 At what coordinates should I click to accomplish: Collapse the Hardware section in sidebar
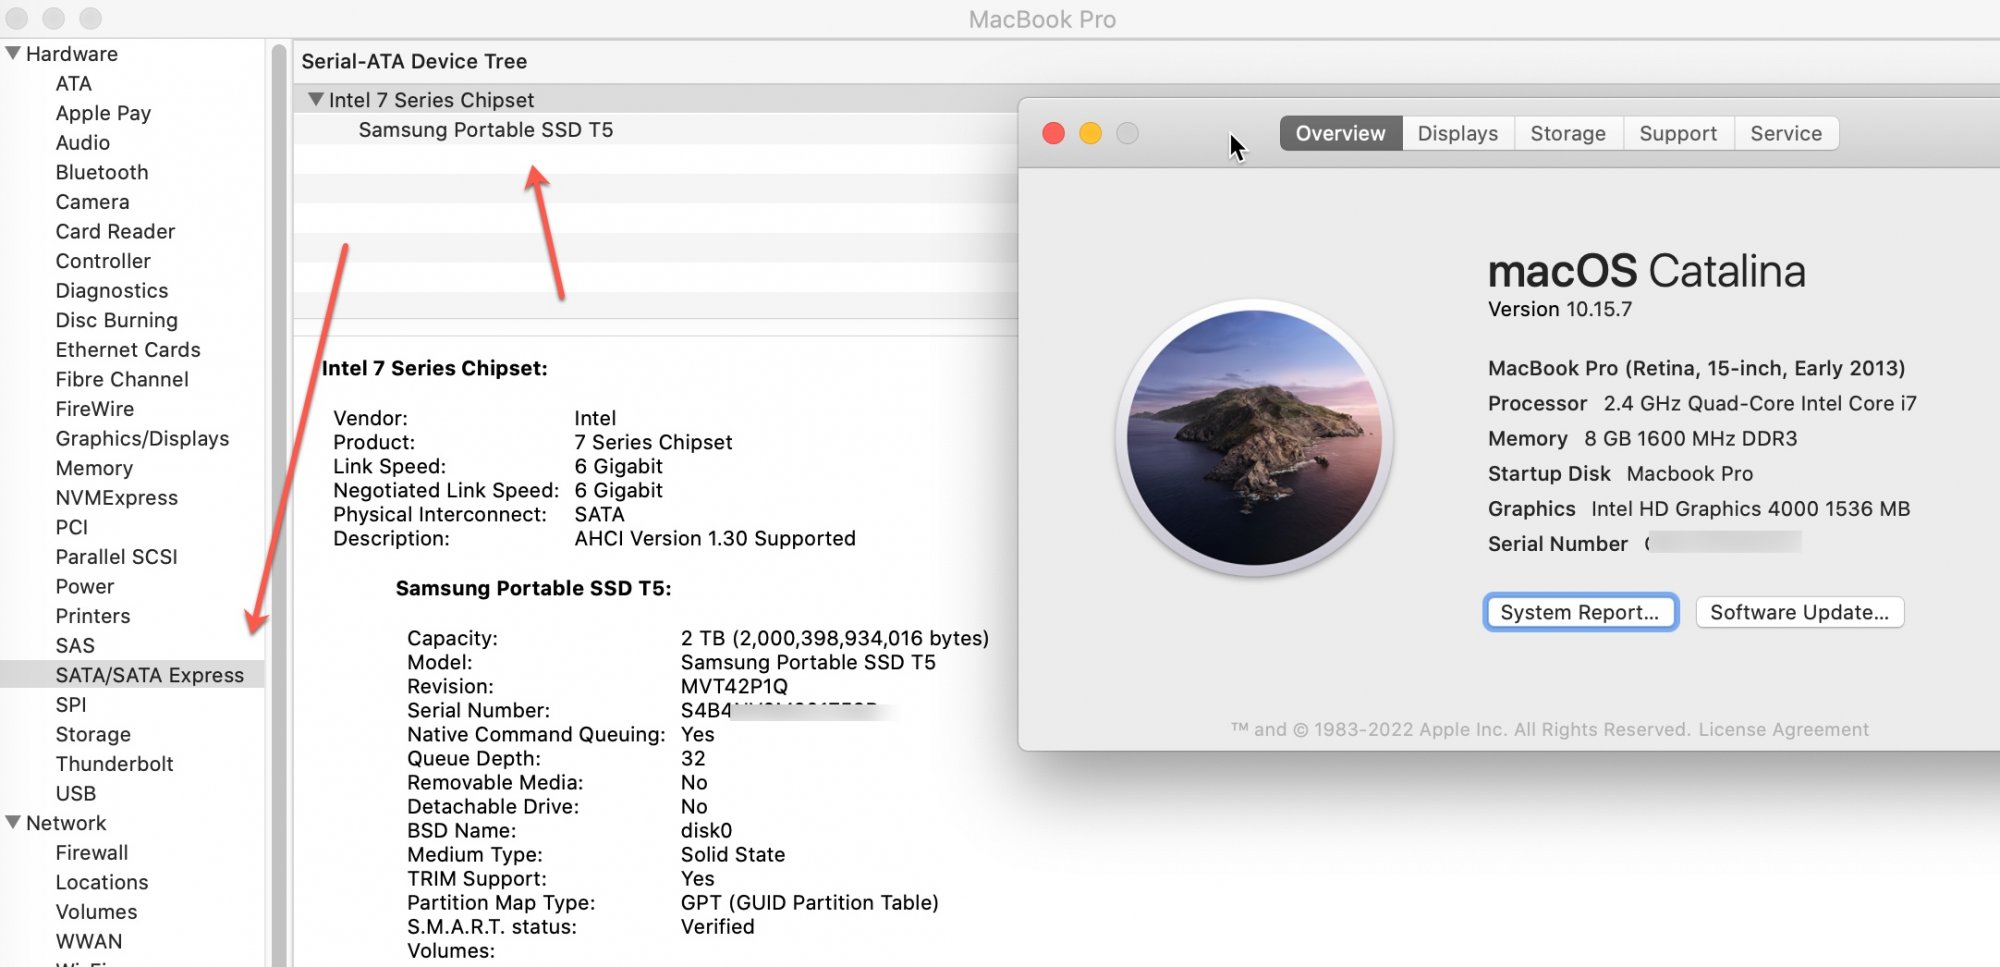point(13,53)
